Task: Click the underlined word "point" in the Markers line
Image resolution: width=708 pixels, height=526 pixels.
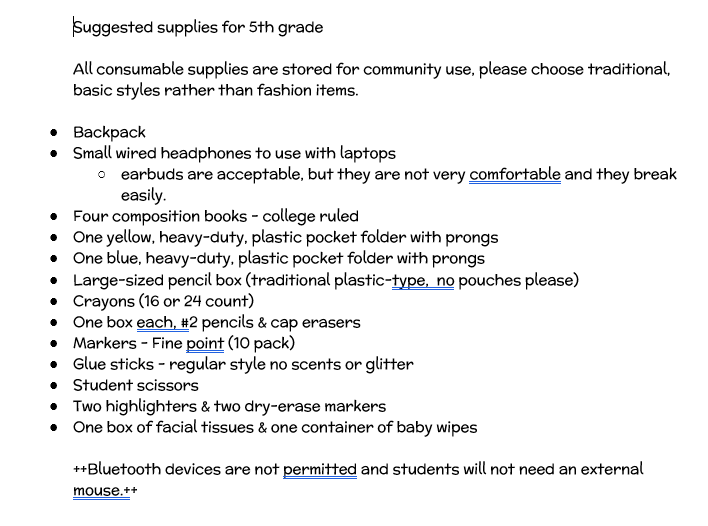Action: click(205, 344)
